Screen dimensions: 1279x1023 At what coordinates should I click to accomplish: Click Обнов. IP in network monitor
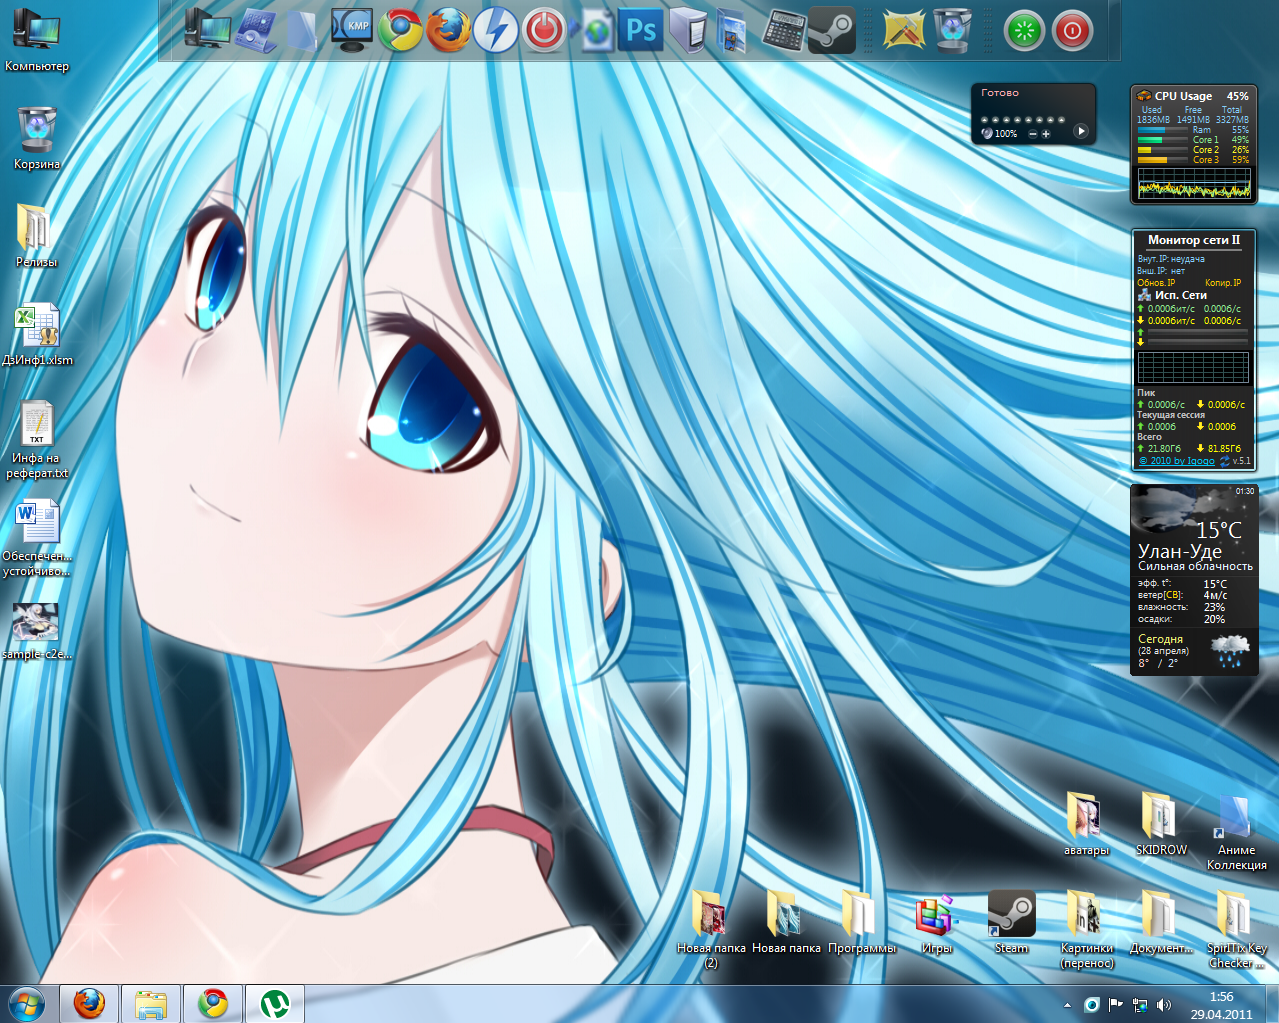1156,283
